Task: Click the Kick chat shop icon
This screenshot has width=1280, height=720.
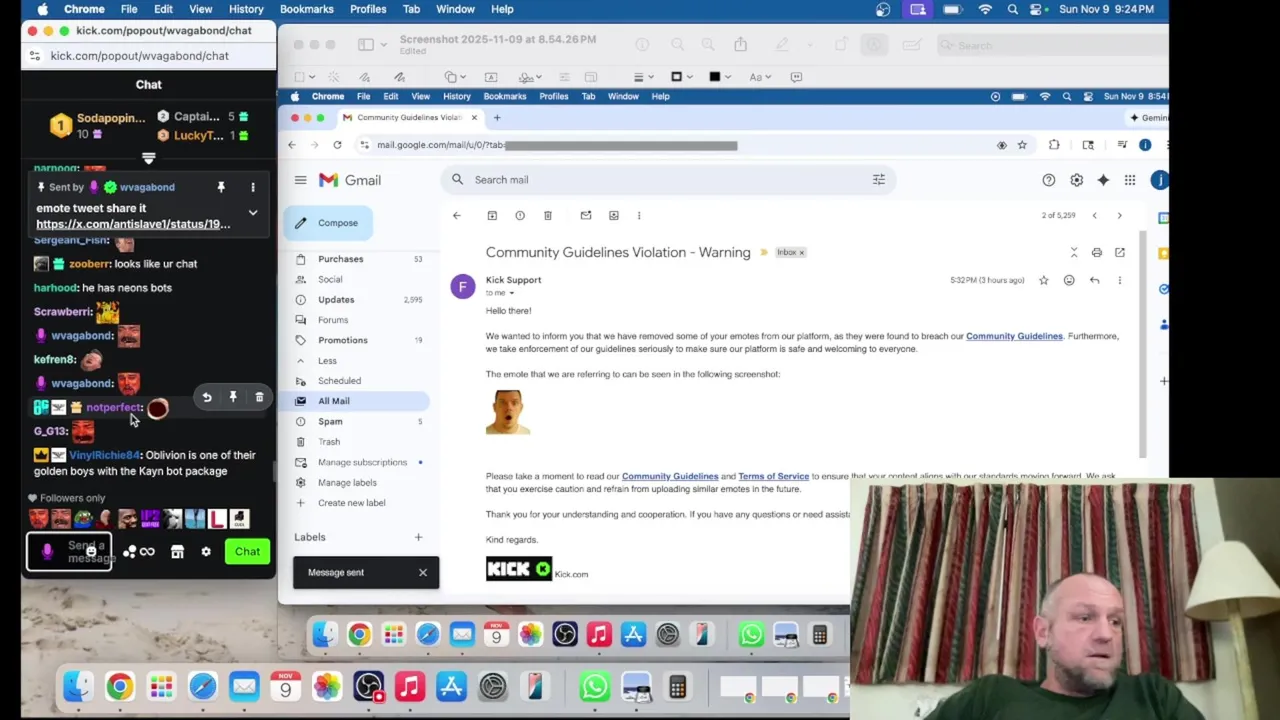Action: [x=177, y=551]
